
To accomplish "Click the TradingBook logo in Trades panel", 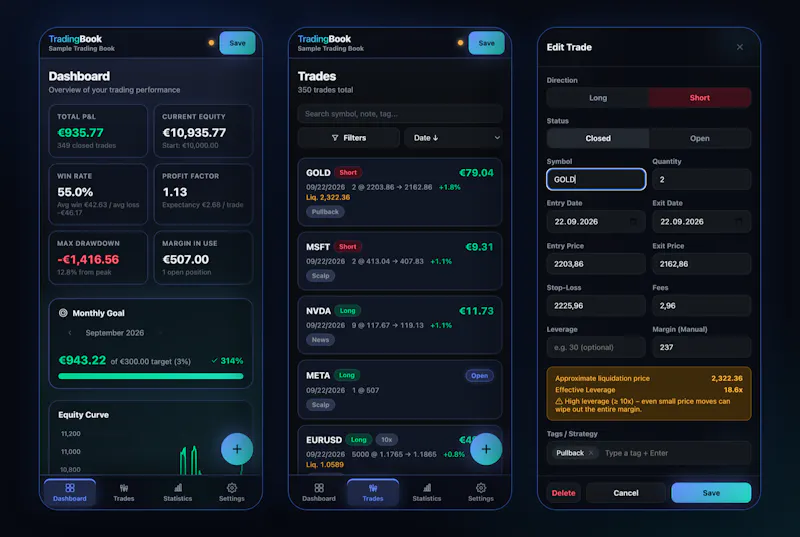I will [x=324, y=39].
